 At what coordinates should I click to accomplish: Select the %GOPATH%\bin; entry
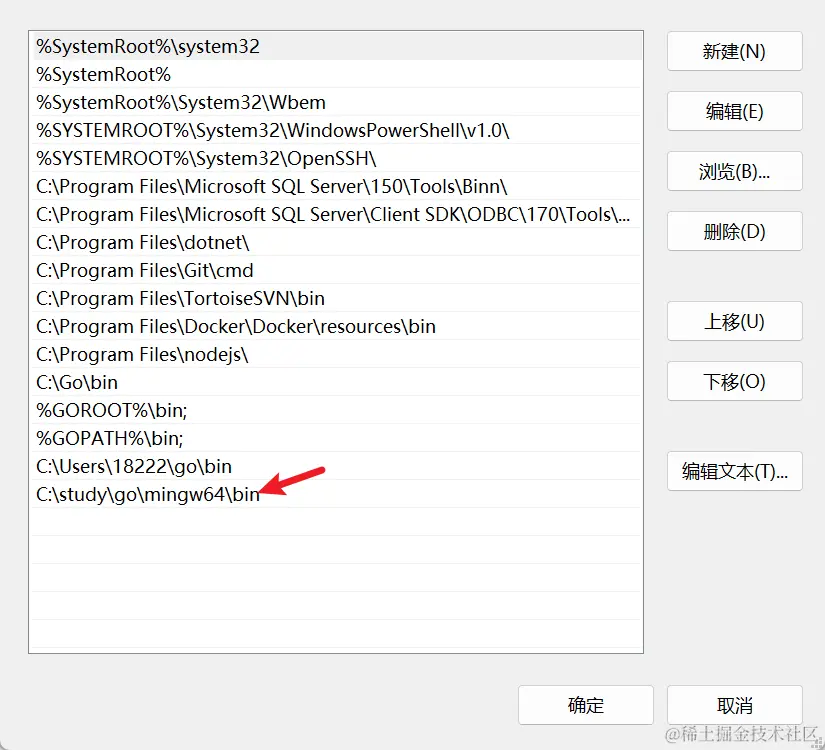[x=337, y=438]
